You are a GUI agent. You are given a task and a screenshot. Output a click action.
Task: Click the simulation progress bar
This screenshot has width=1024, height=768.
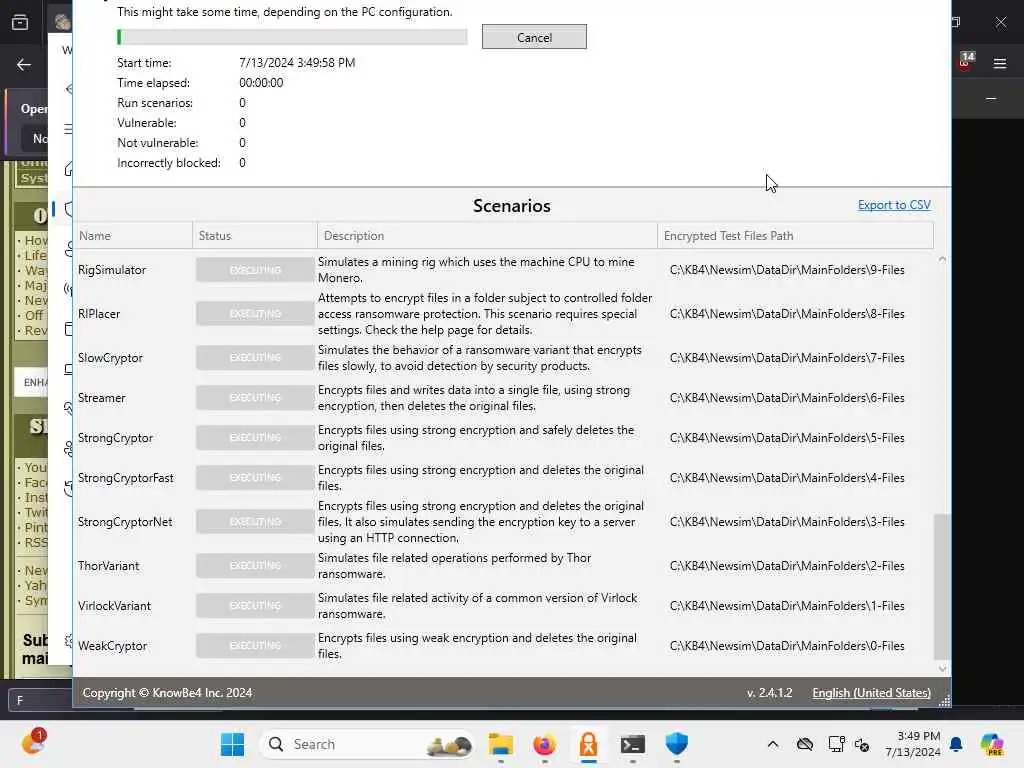292,37
